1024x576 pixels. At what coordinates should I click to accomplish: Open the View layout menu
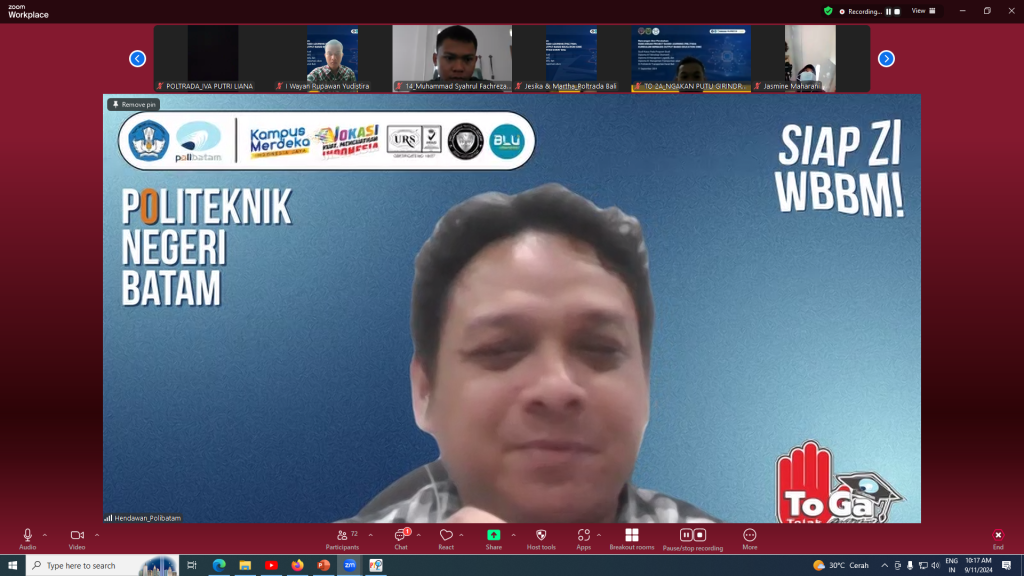pyautogui.click(x=924, y=11)
